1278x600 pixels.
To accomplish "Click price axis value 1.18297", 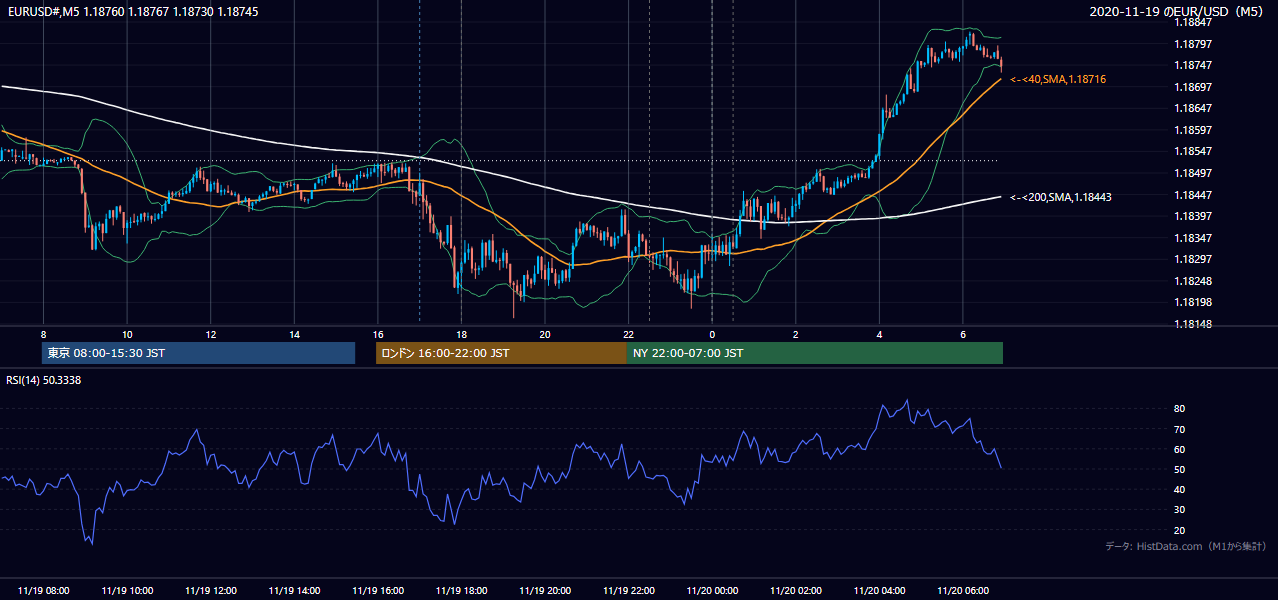I will [x=1195, y=259].
